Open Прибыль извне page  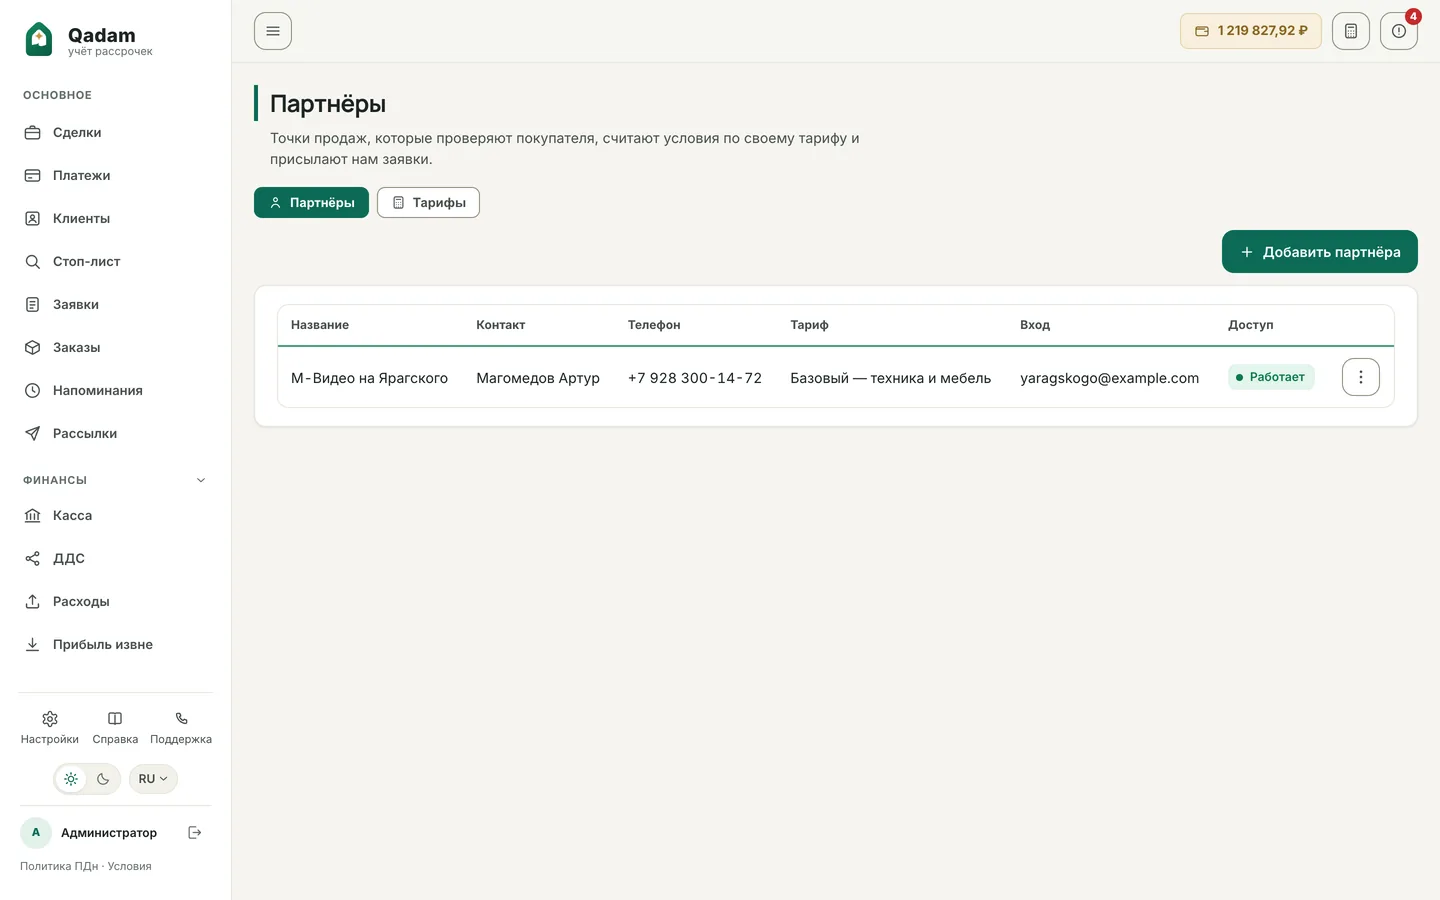click(116, 645)
